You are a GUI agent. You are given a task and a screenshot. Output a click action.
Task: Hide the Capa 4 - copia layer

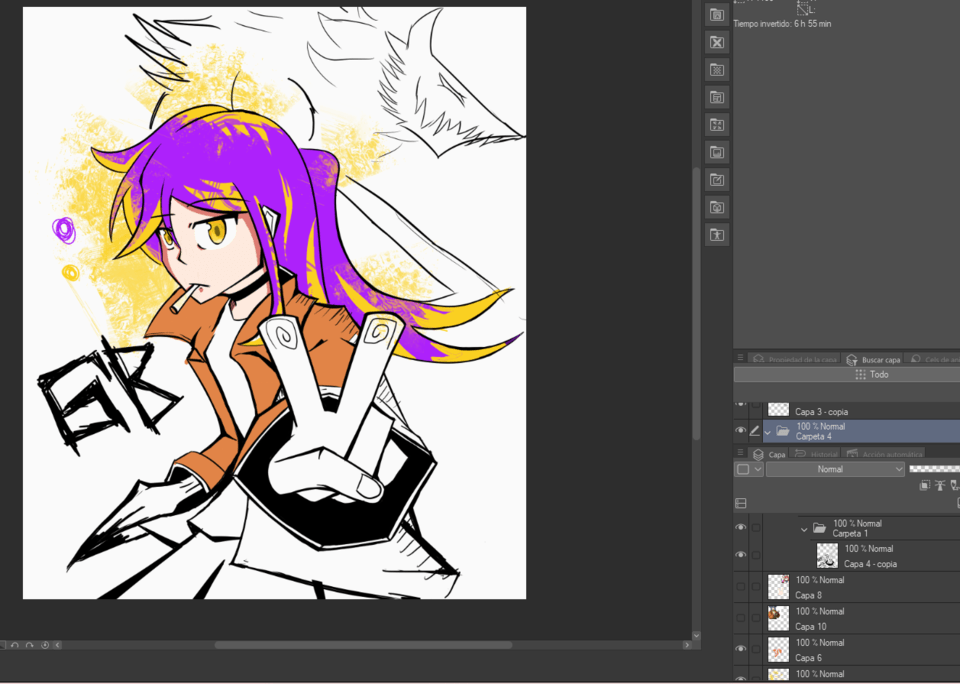point(740,555)
